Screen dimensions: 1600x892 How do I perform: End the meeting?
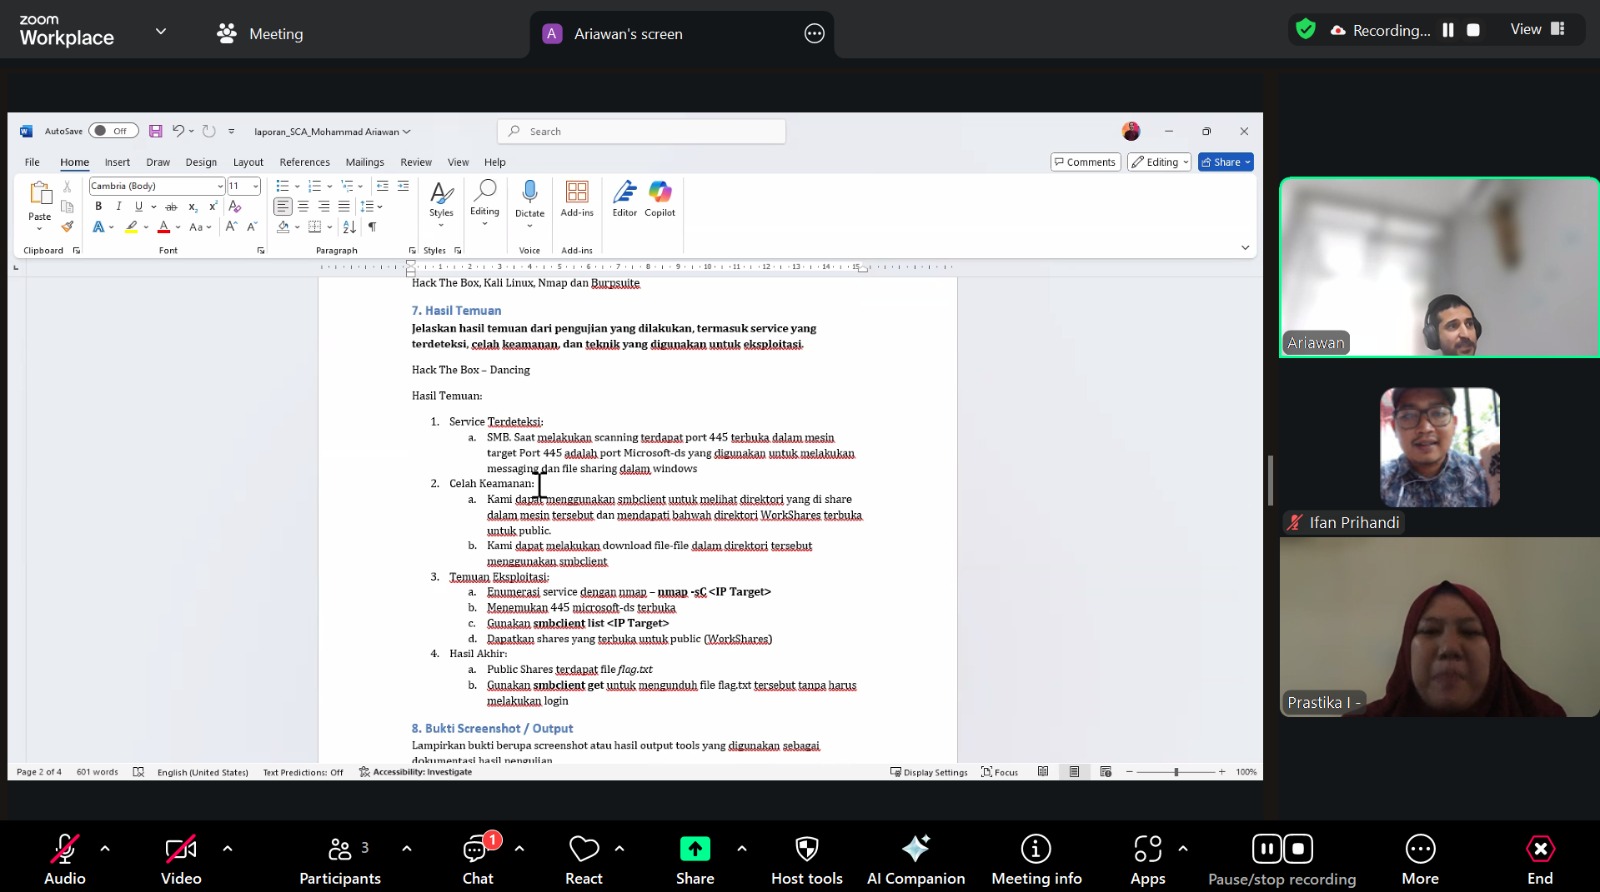click(x=1540, y=859)
